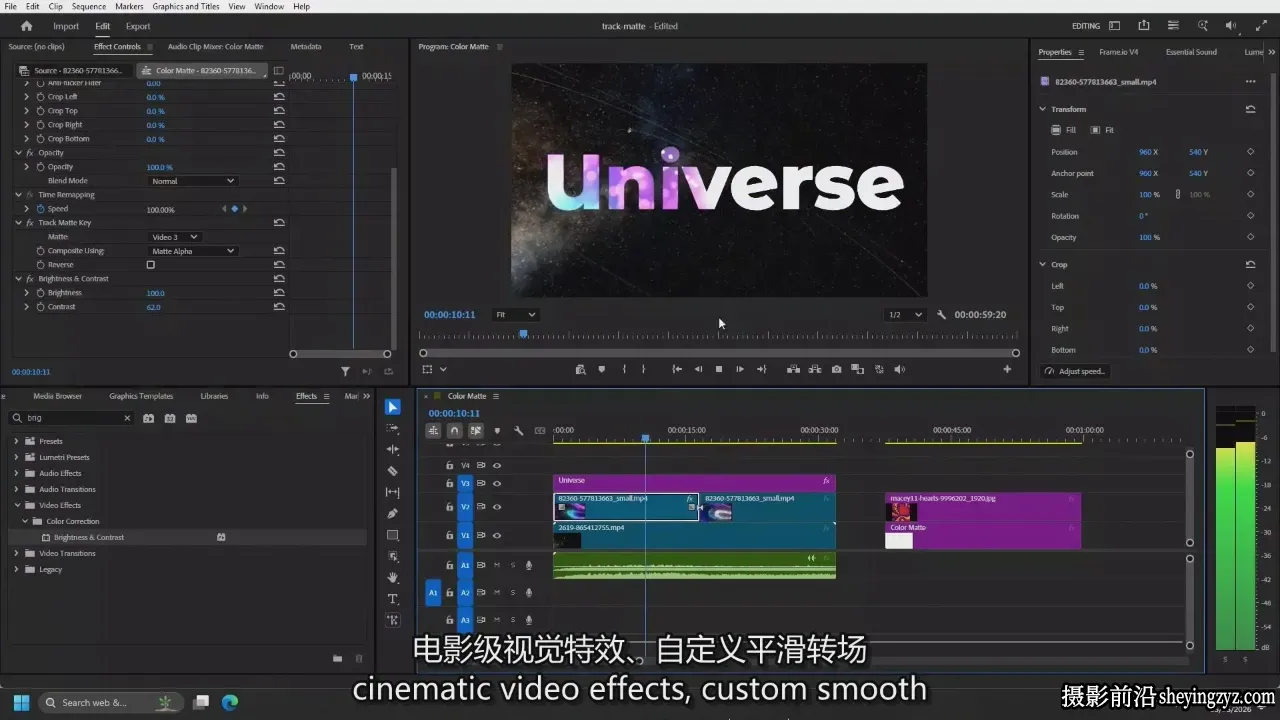Open the Composite Using dropdown
The height and width of the screenshot is (720, 1280).
click(193, 251)
